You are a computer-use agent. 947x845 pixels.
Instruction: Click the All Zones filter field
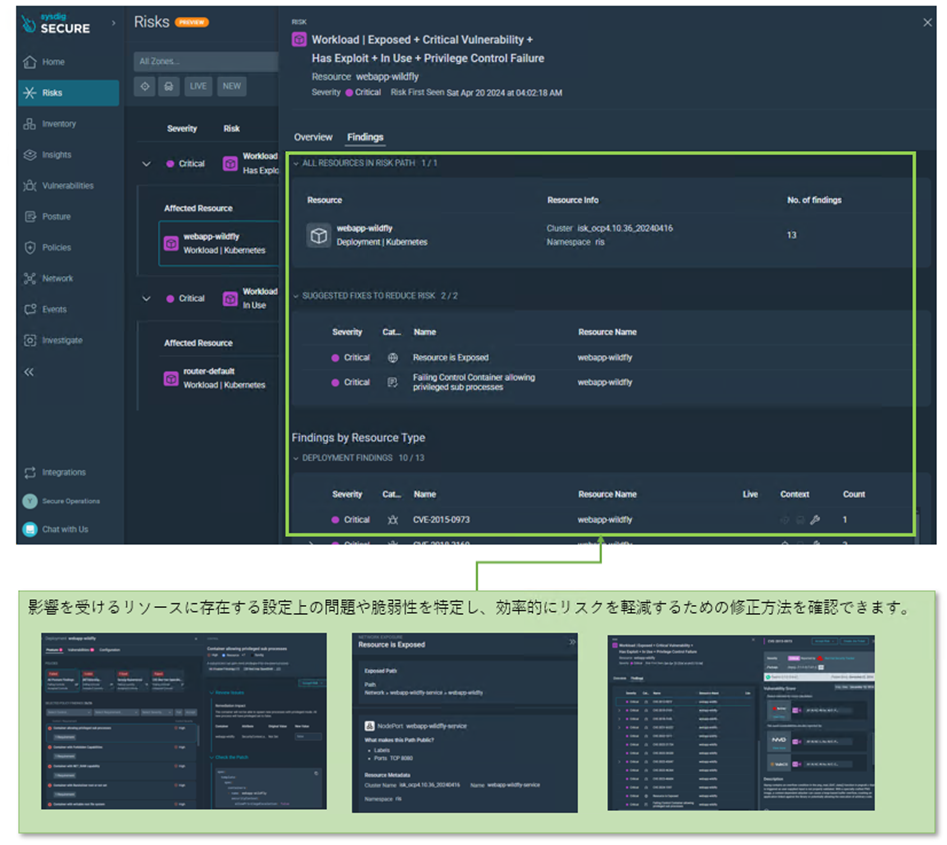(204, 62)
